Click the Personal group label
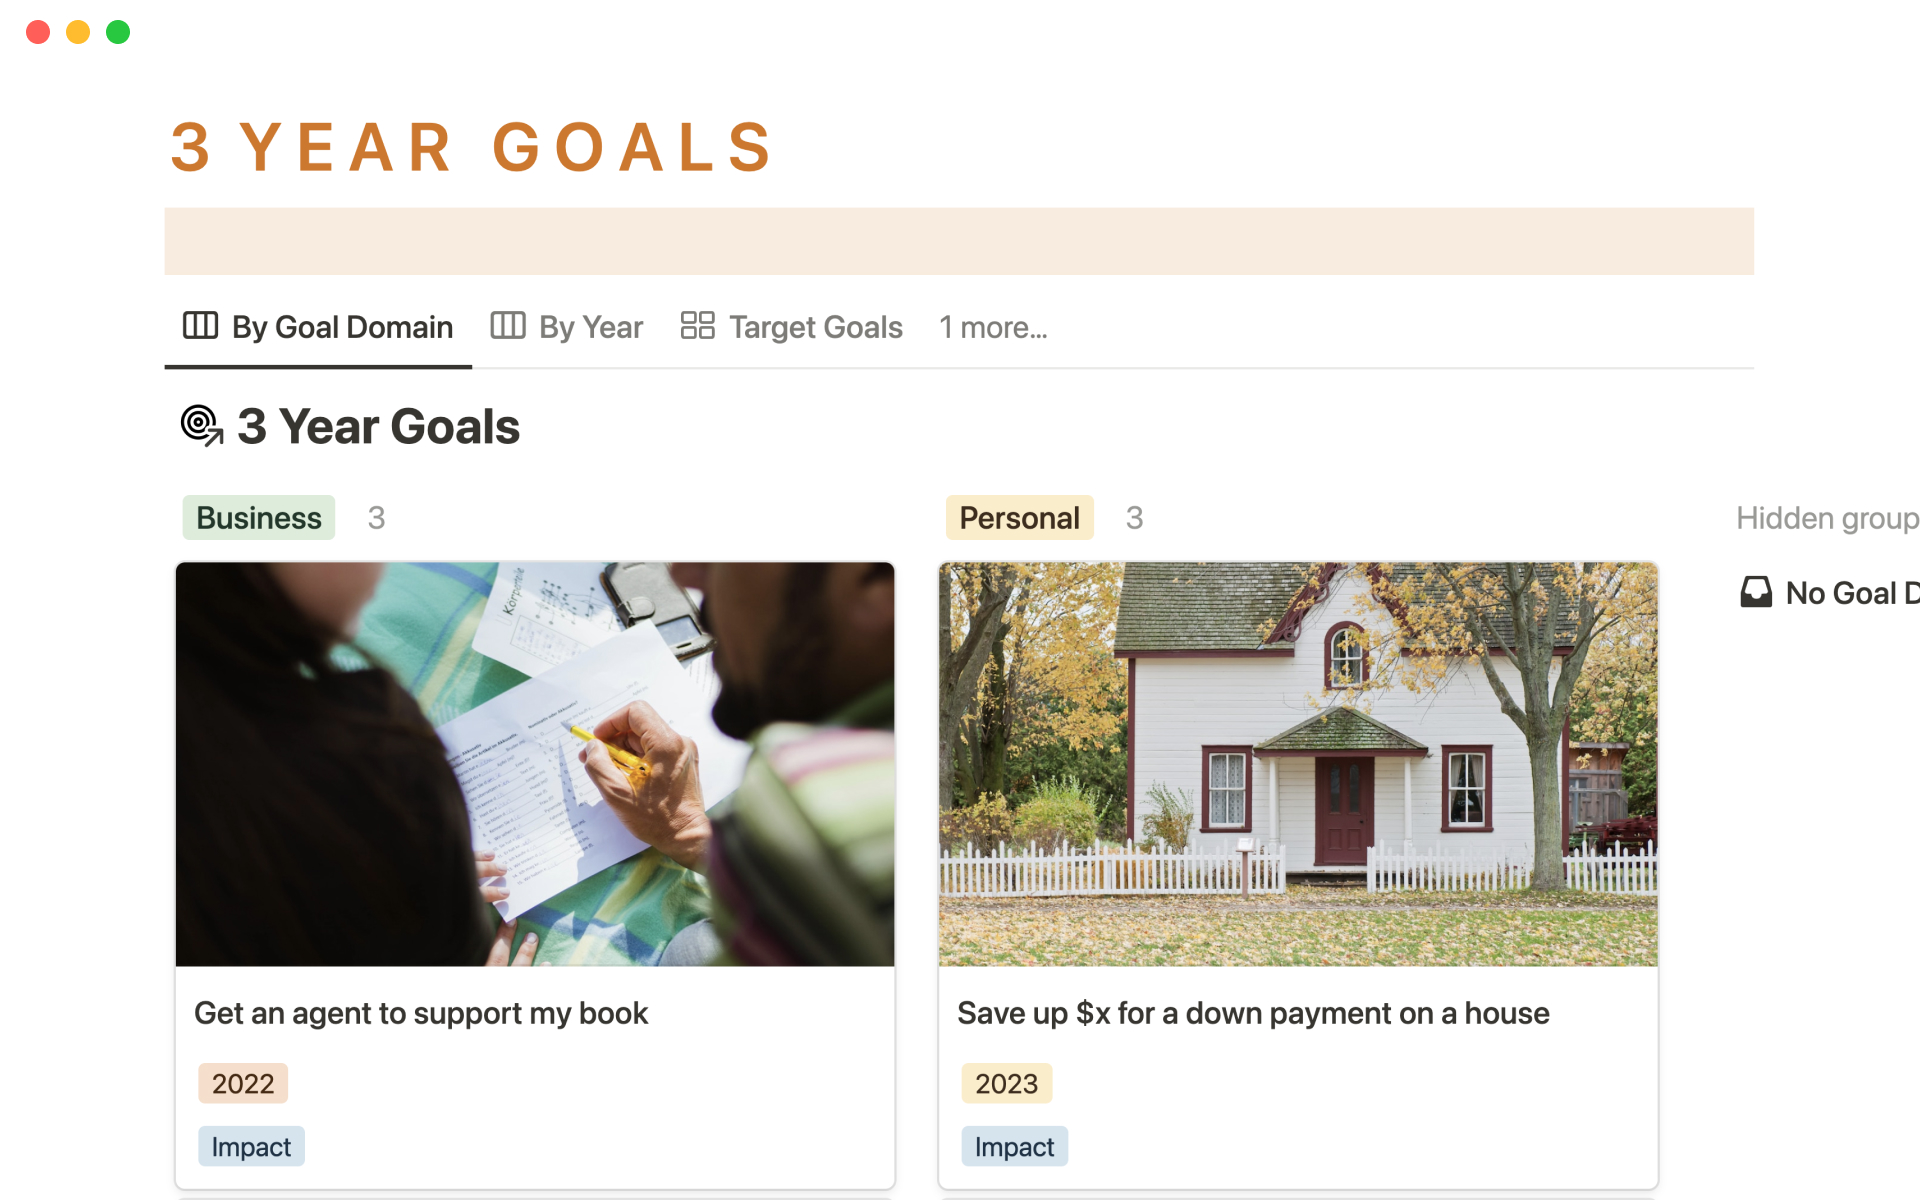The image size is (1920, 1200). (1019, 518)
